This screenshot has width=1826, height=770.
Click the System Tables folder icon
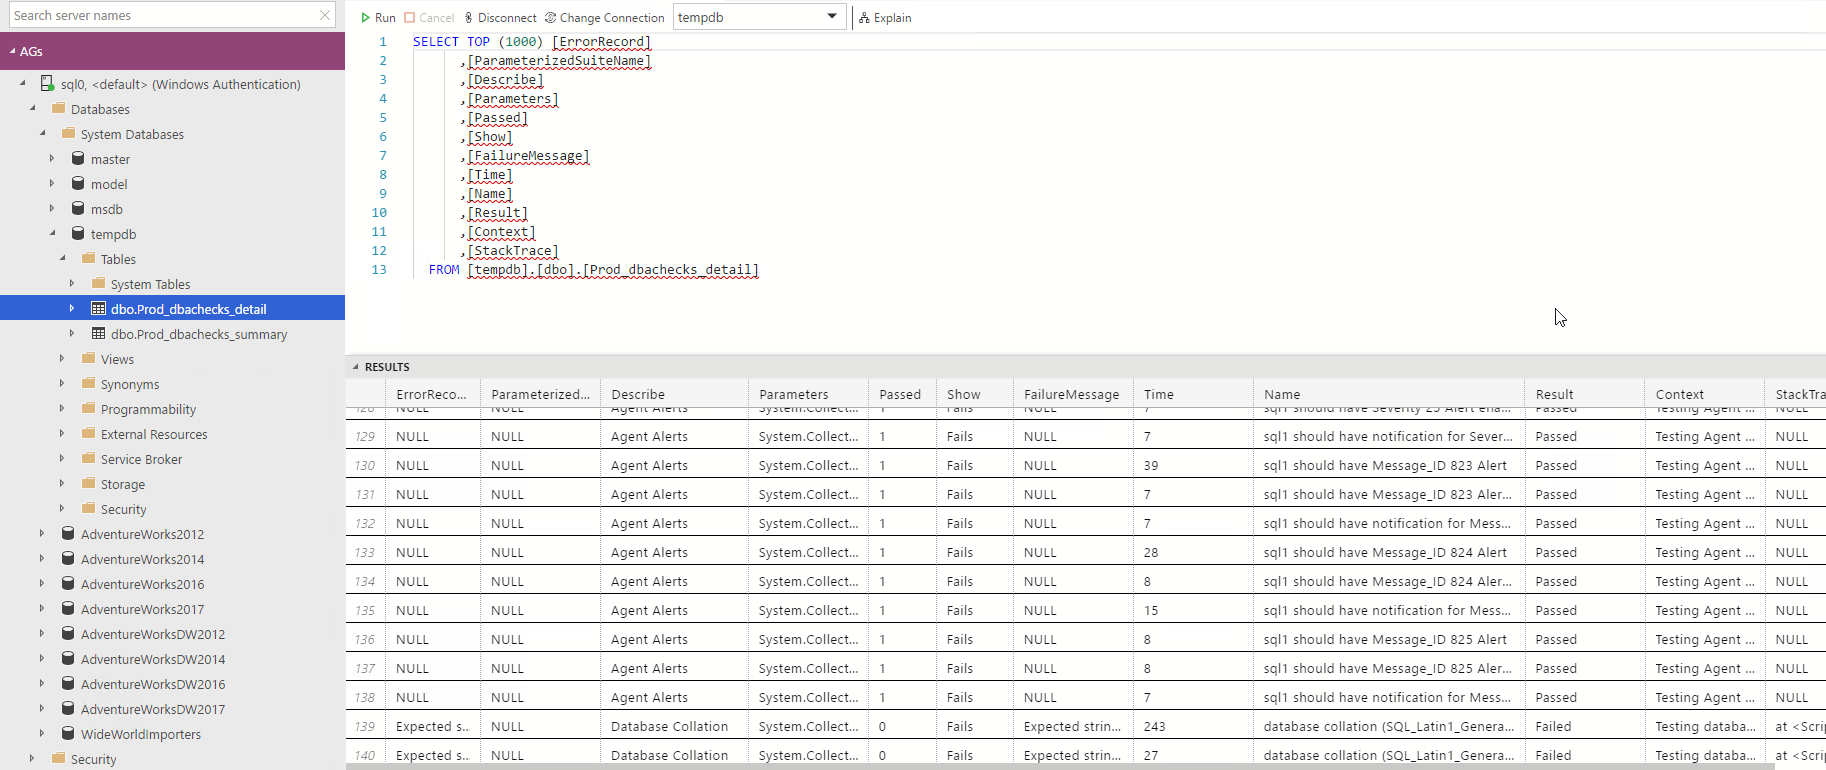[x=98, y=283]
